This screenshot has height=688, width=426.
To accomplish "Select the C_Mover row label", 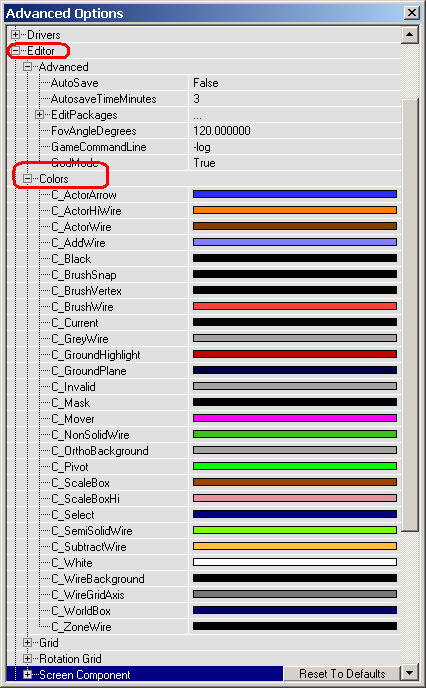I will (73, 419).
